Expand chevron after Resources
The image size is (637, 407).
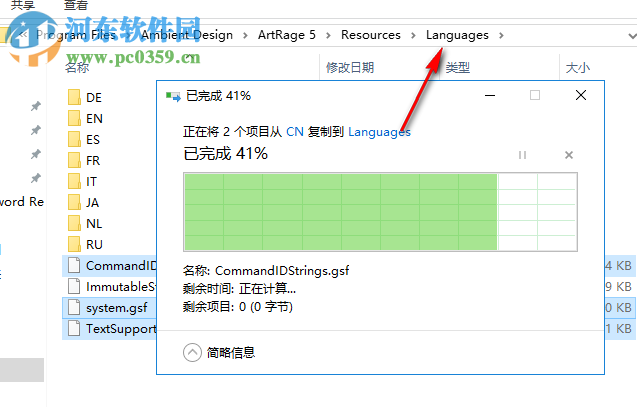(x=413, y=35)
